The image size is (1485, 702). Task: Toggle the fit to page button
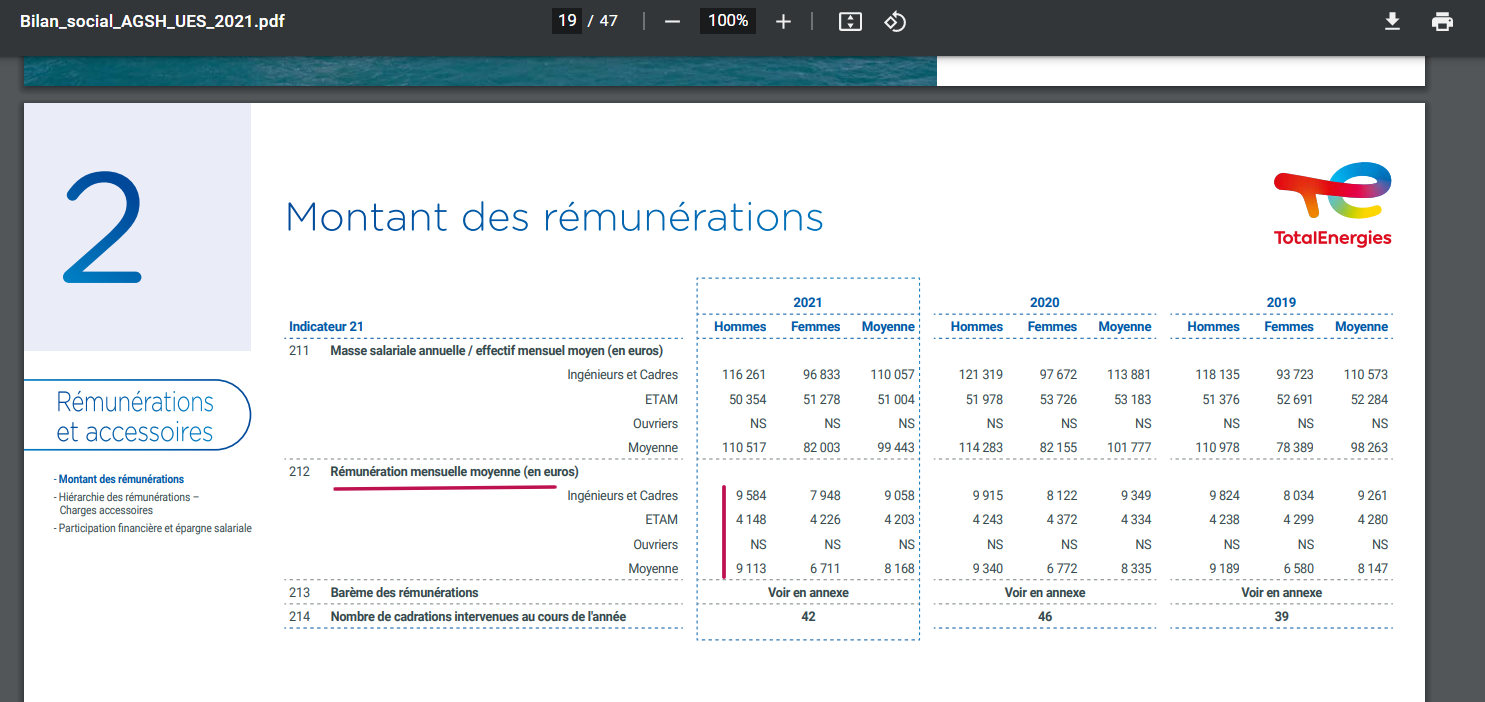(x=849, y=21)
